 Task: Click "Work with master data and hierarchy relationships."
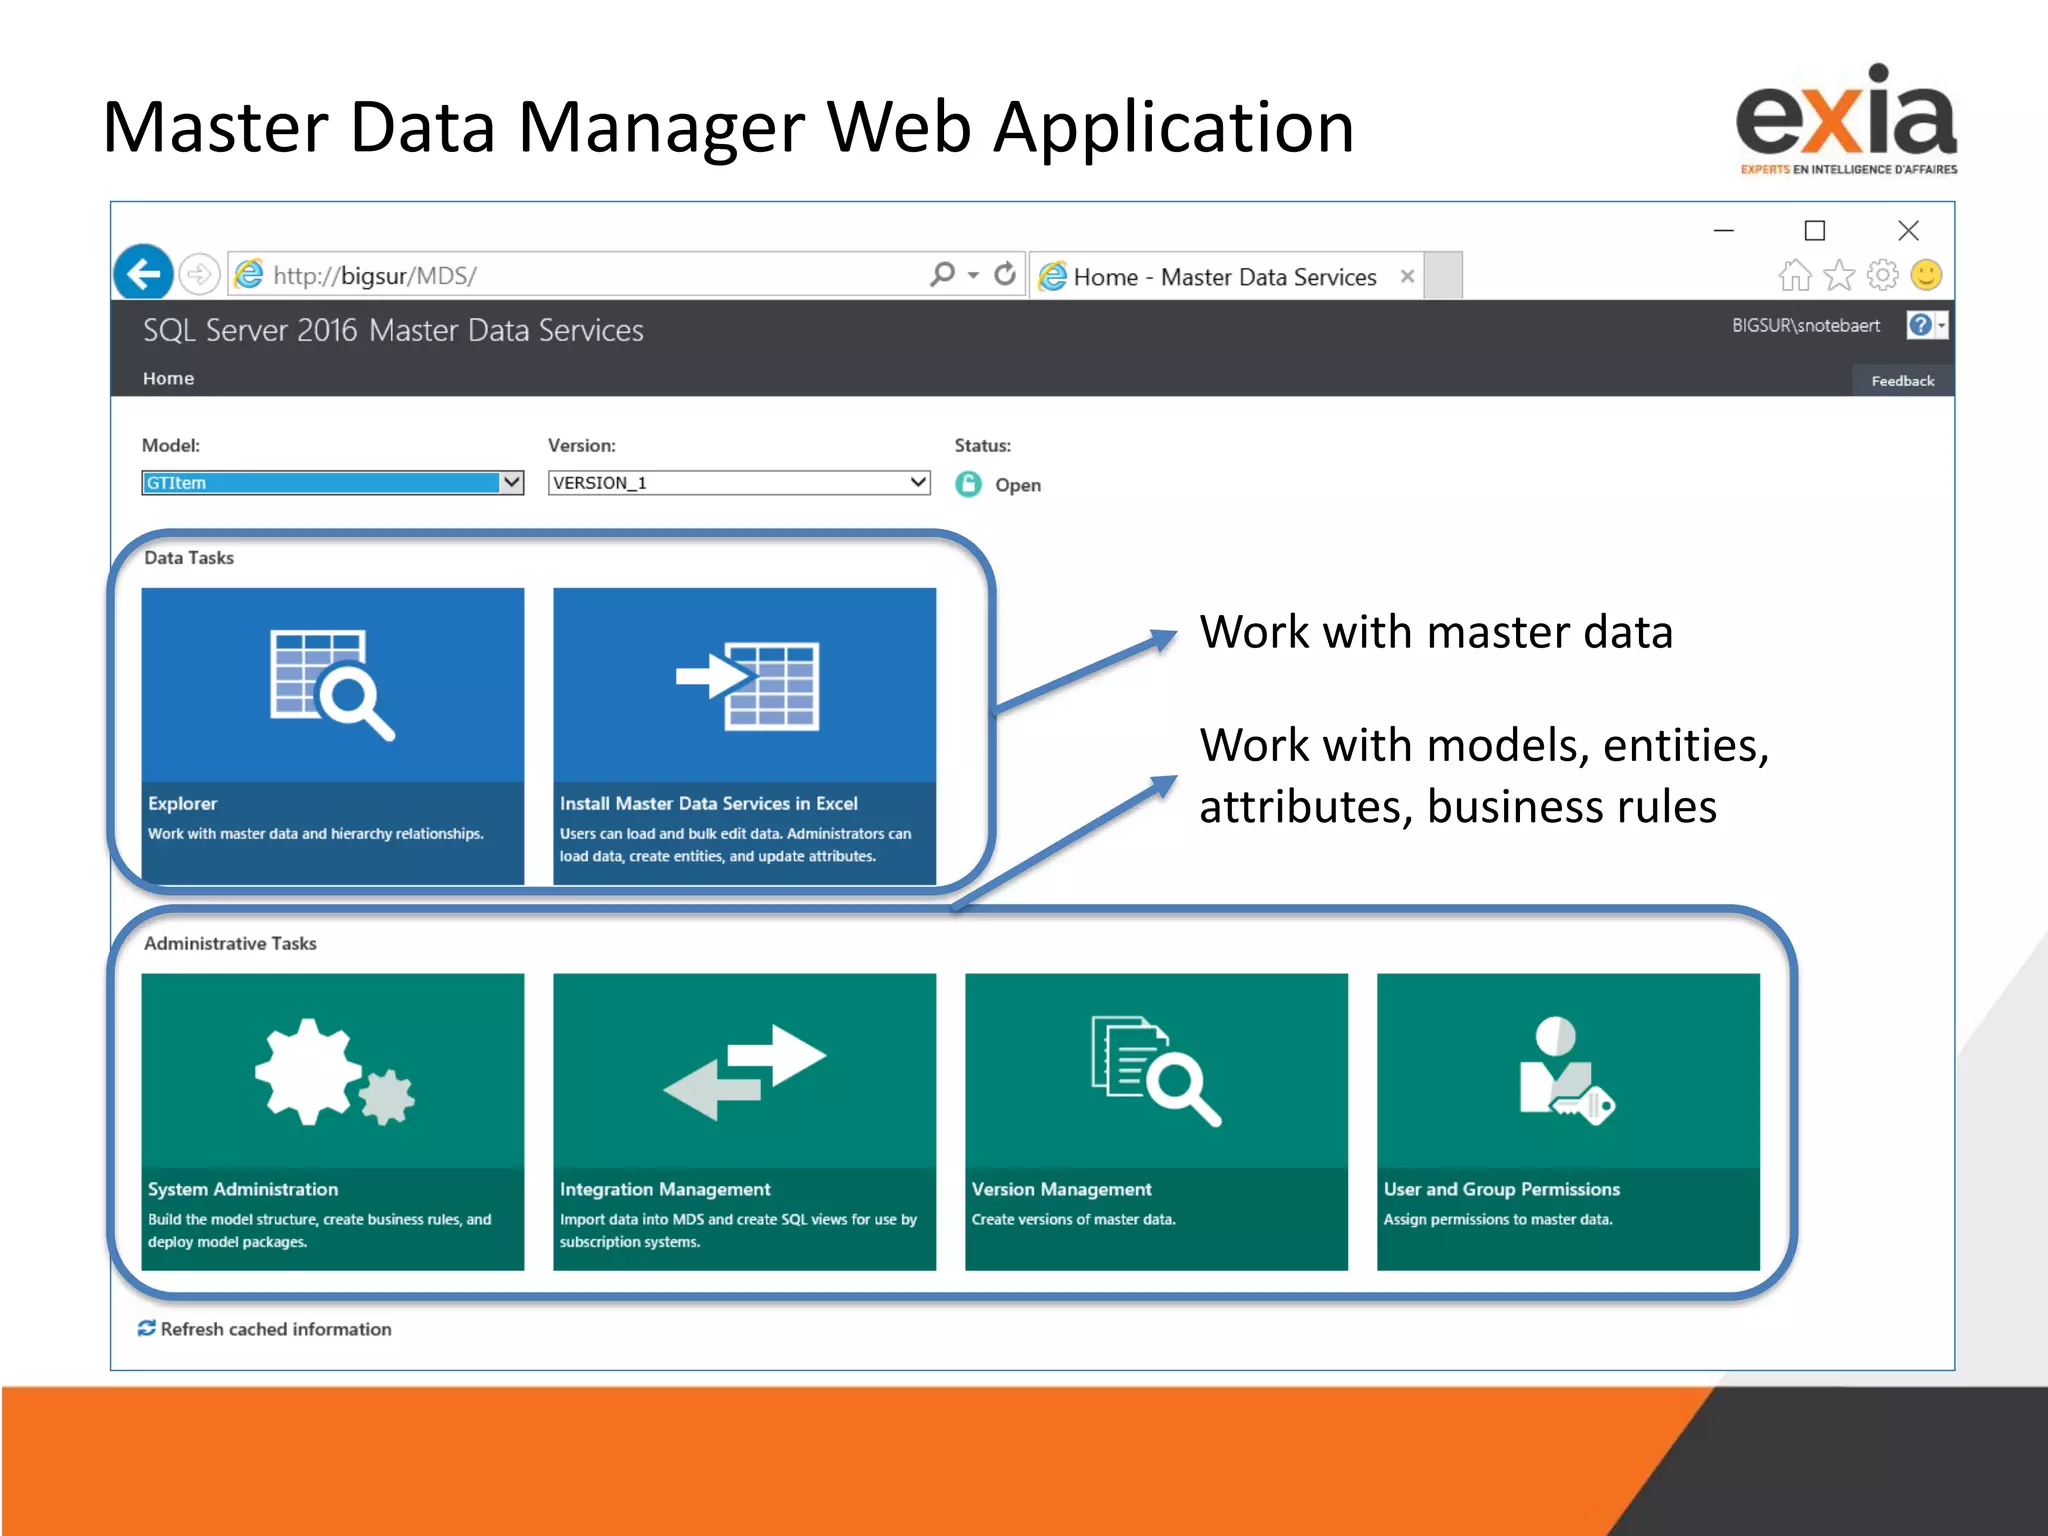point(315,834)
